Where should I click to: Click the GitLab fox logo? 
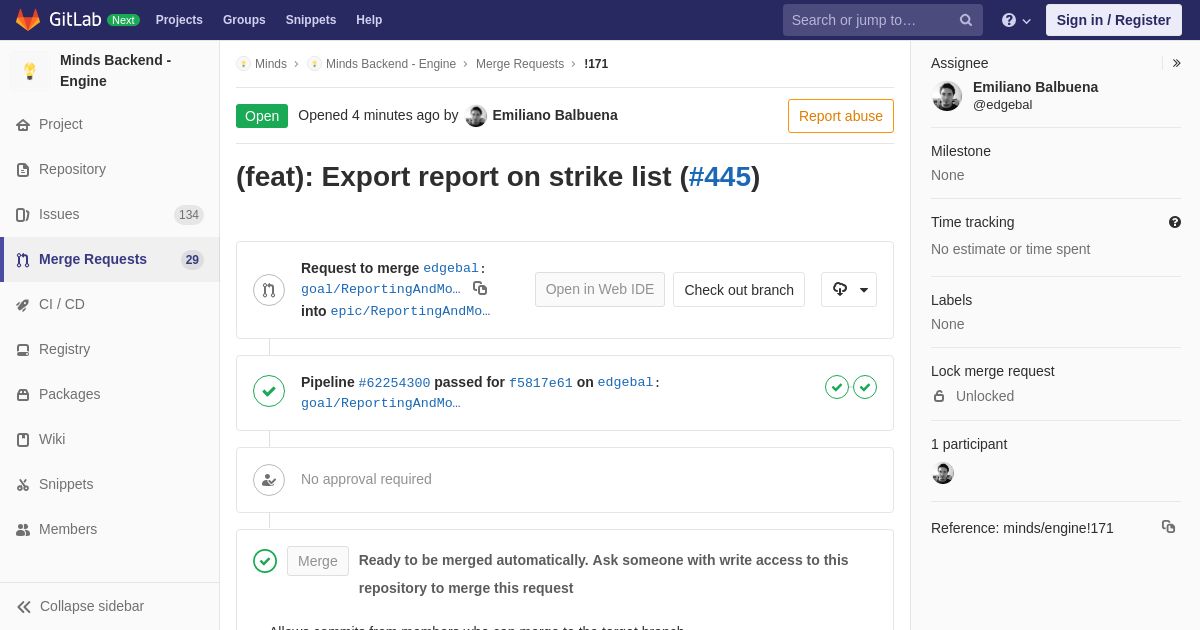pyautogui.click(x=28, y=20)
